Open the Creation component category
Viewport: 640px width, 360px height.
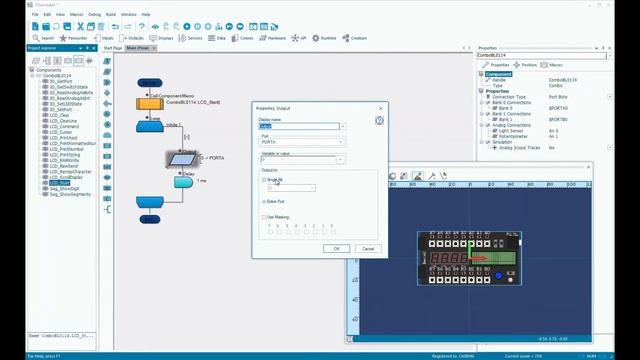[x=355, y=38]
